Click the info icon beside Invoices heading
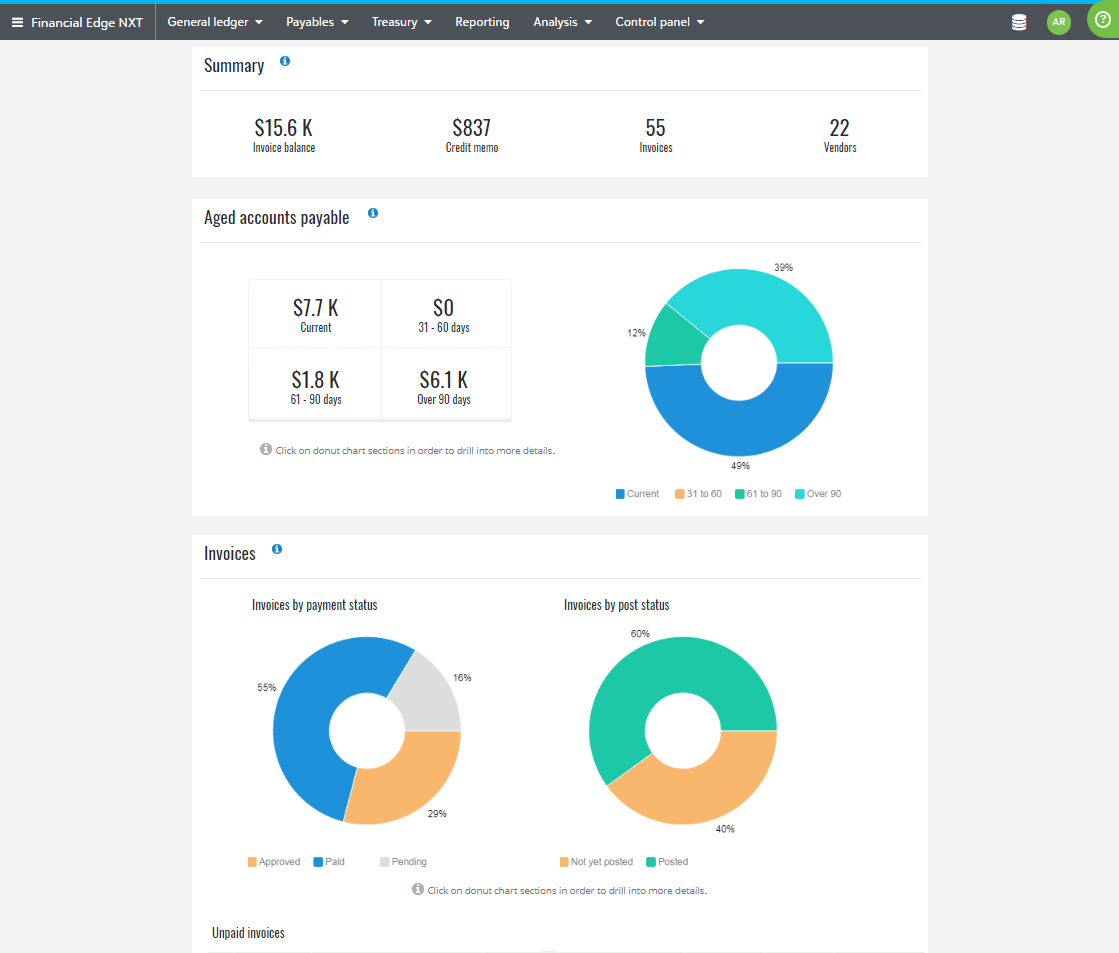This screenshot has width=1119, height=953. point(277,548)
